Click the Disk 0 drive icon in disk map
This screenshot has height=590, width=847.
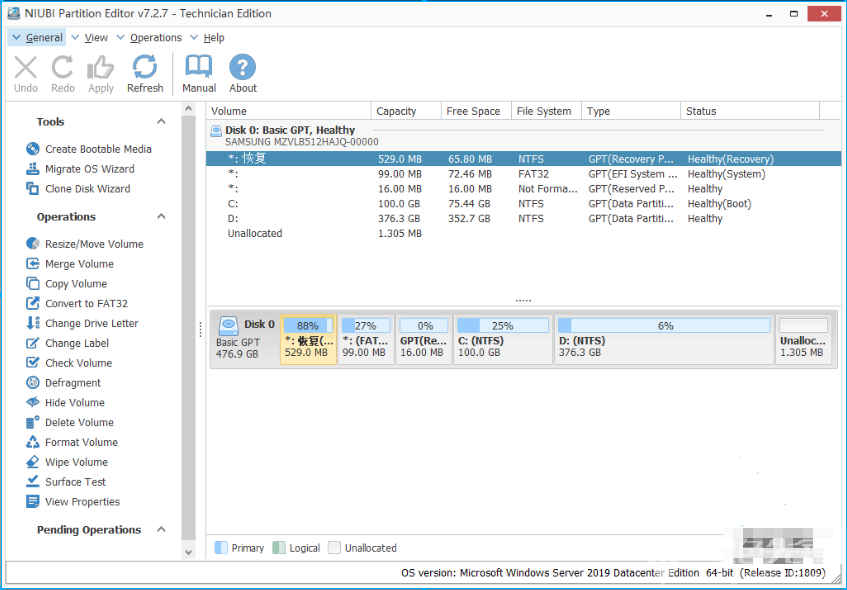228,325
